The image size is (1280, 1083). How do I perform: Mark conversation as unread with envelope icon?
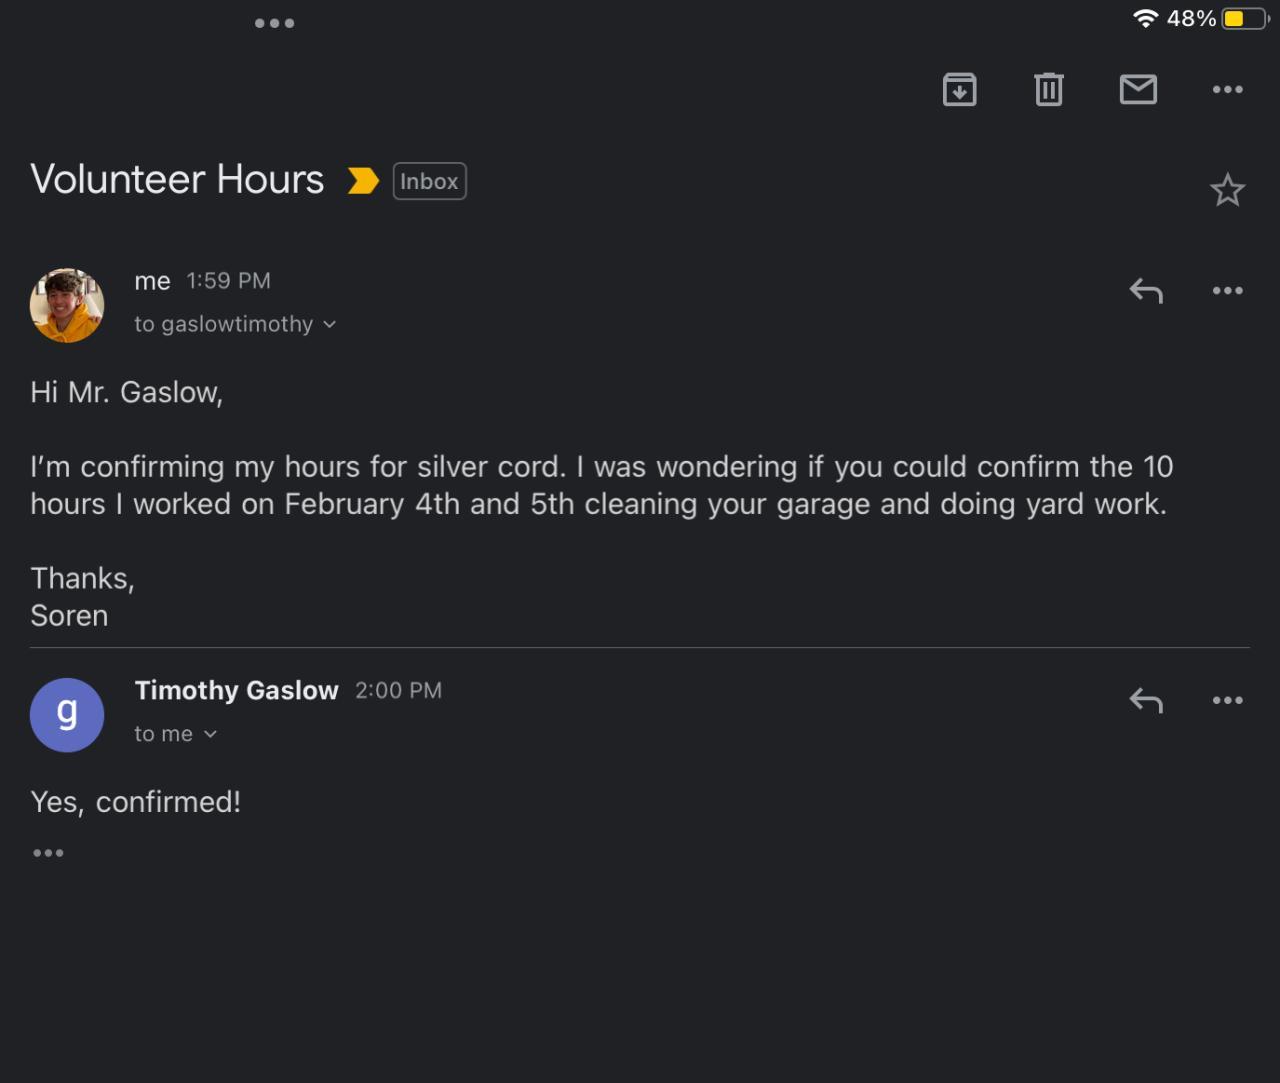click(1138, 90)
